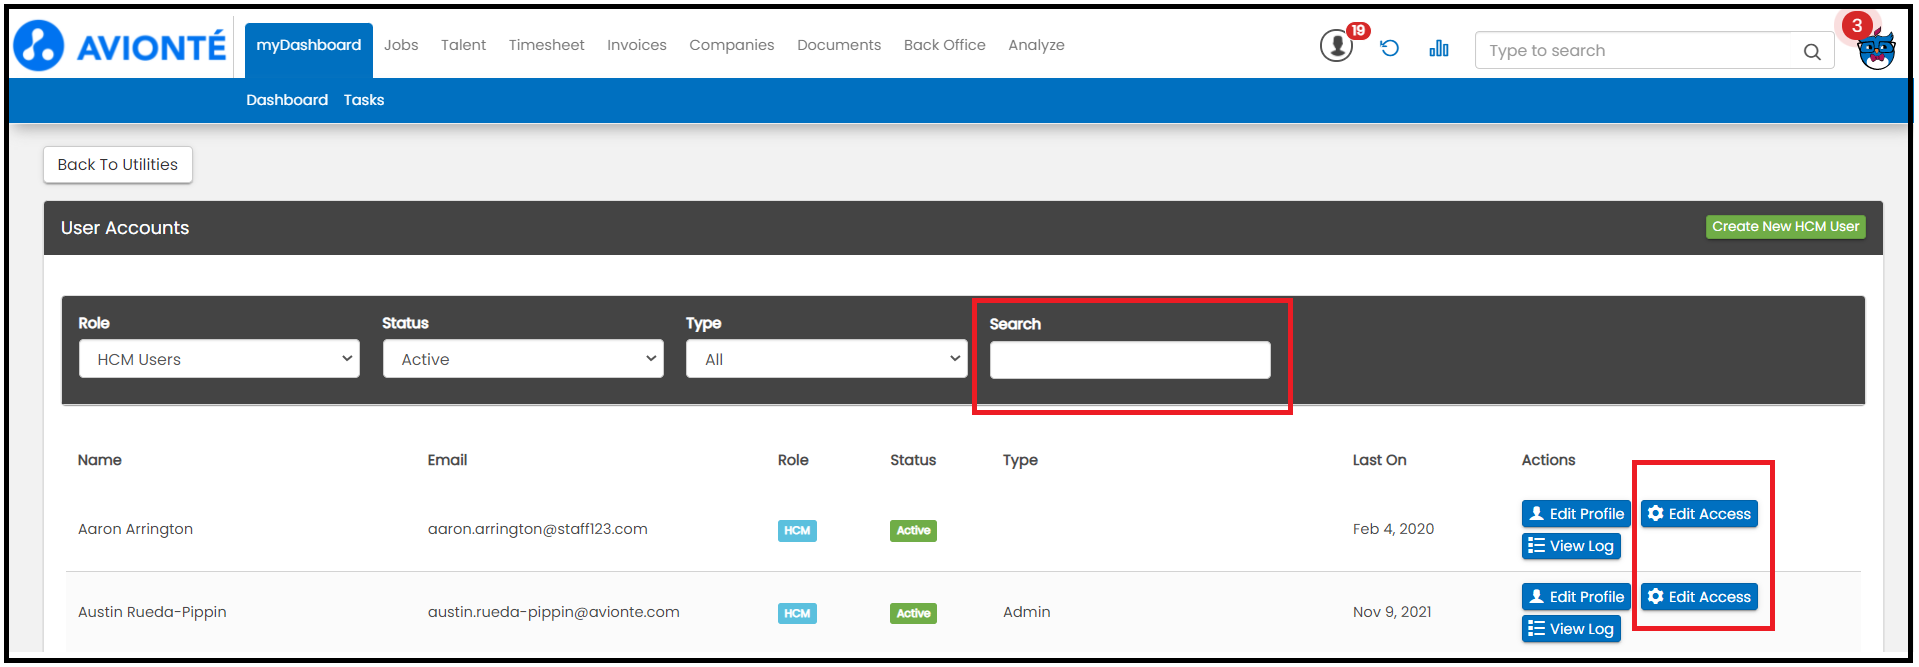Open the Companies menu
The width and height of the screenshot is (1919, 667).
tap(732, 45)
